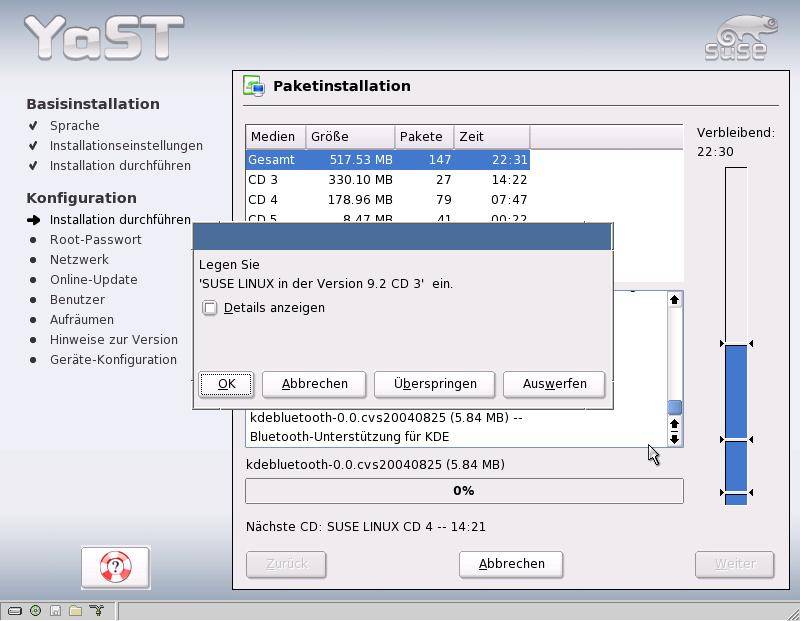
Task: Click Installation durchführen under Basisinstallation
Action: click(x=120, y=165)
